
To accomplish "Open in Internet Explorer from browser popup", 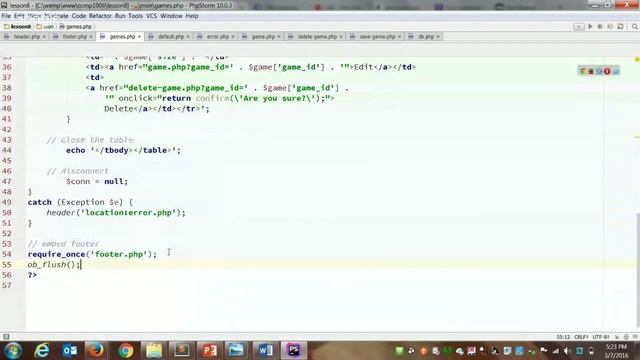I will point(616,71).
